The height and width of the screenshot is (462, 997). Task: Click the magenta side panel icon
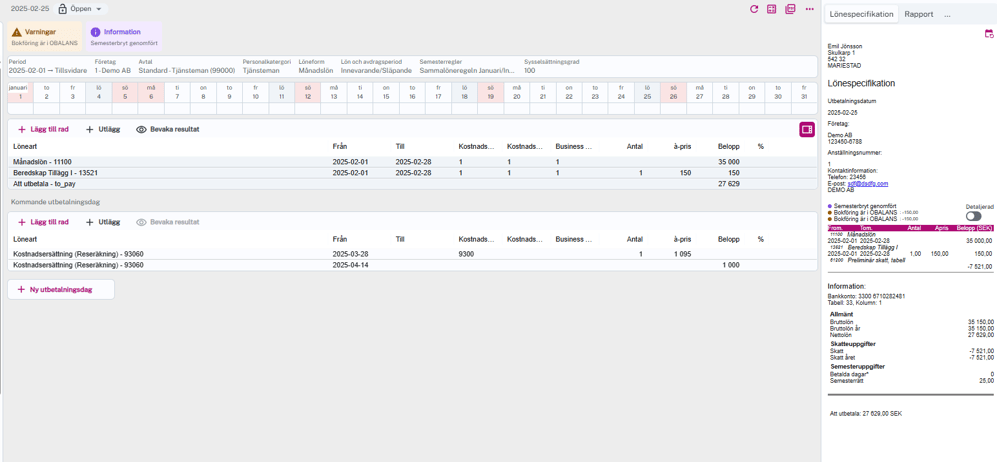[x=806, y=129]
